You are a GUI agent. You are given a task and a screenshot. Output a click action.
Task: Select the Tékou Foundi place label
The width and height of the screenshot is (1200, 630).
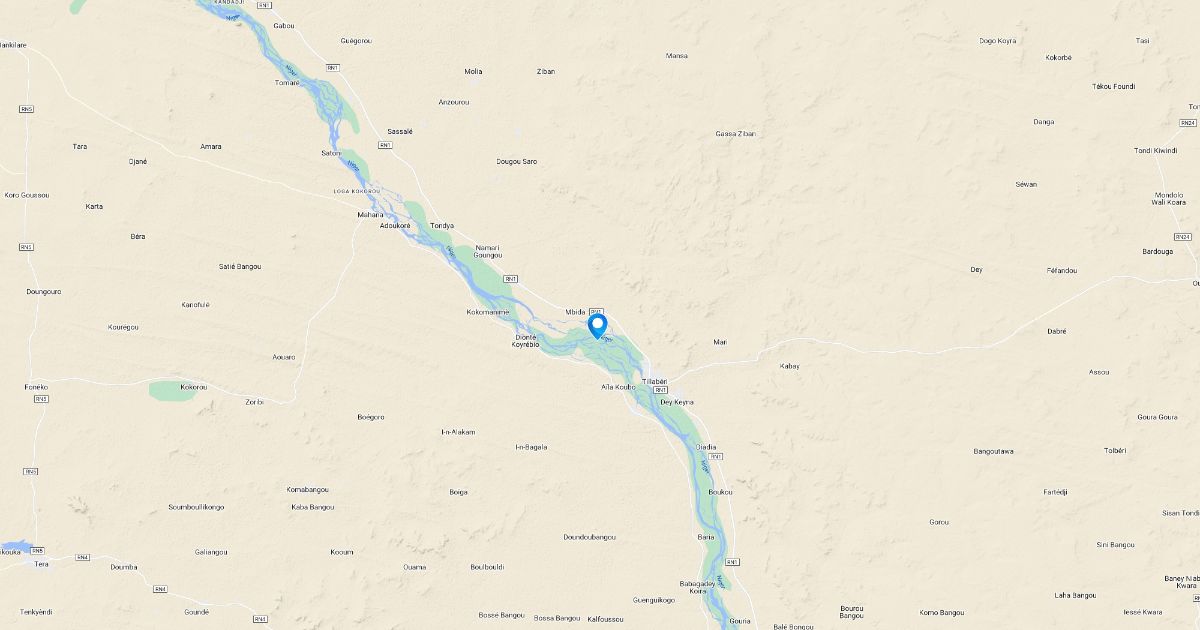pyautogui.click(x=1113, y=86)
